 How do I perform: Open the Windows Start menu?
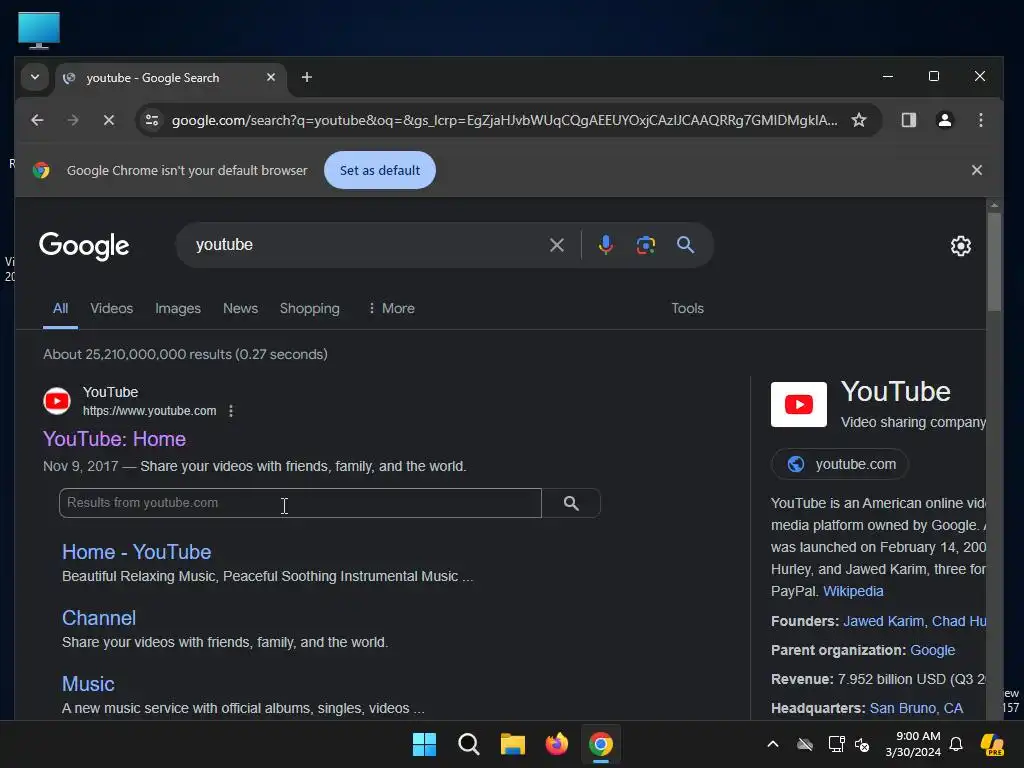coord(424,744)
